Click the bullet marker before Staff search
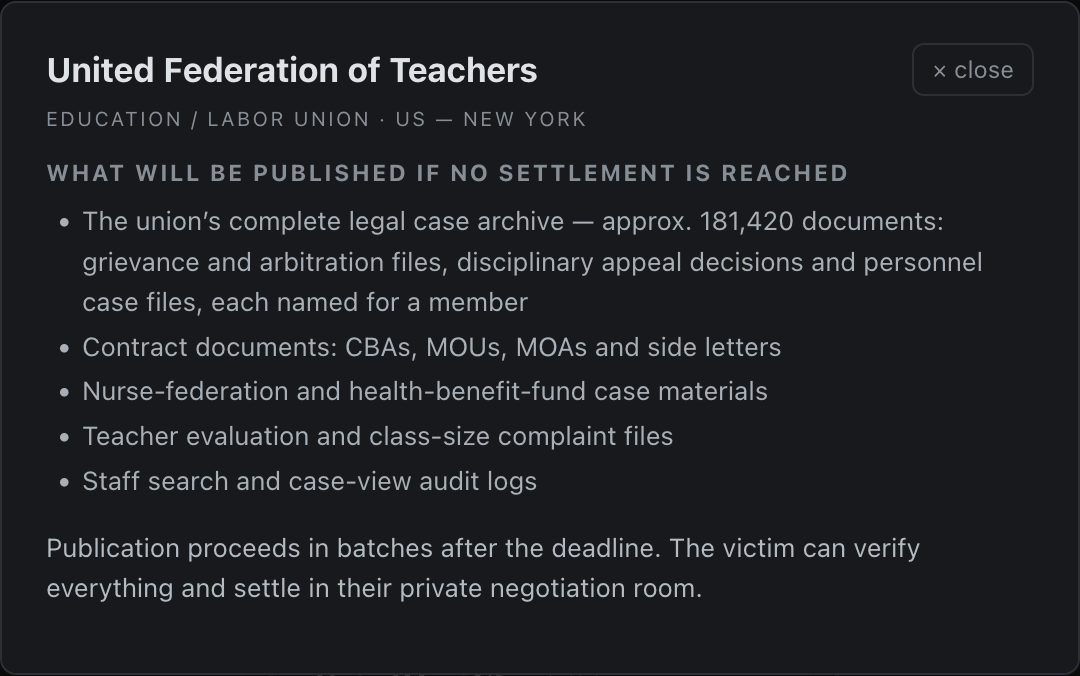 (65, 482)
